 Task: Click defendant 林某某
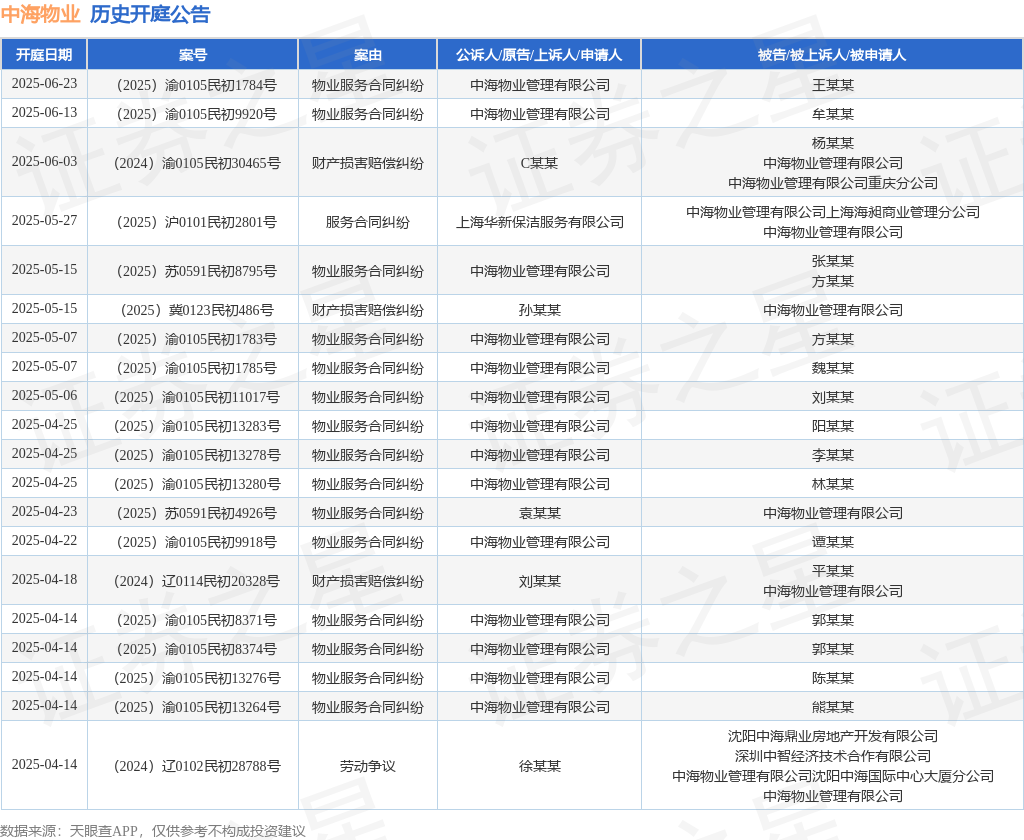833,483
